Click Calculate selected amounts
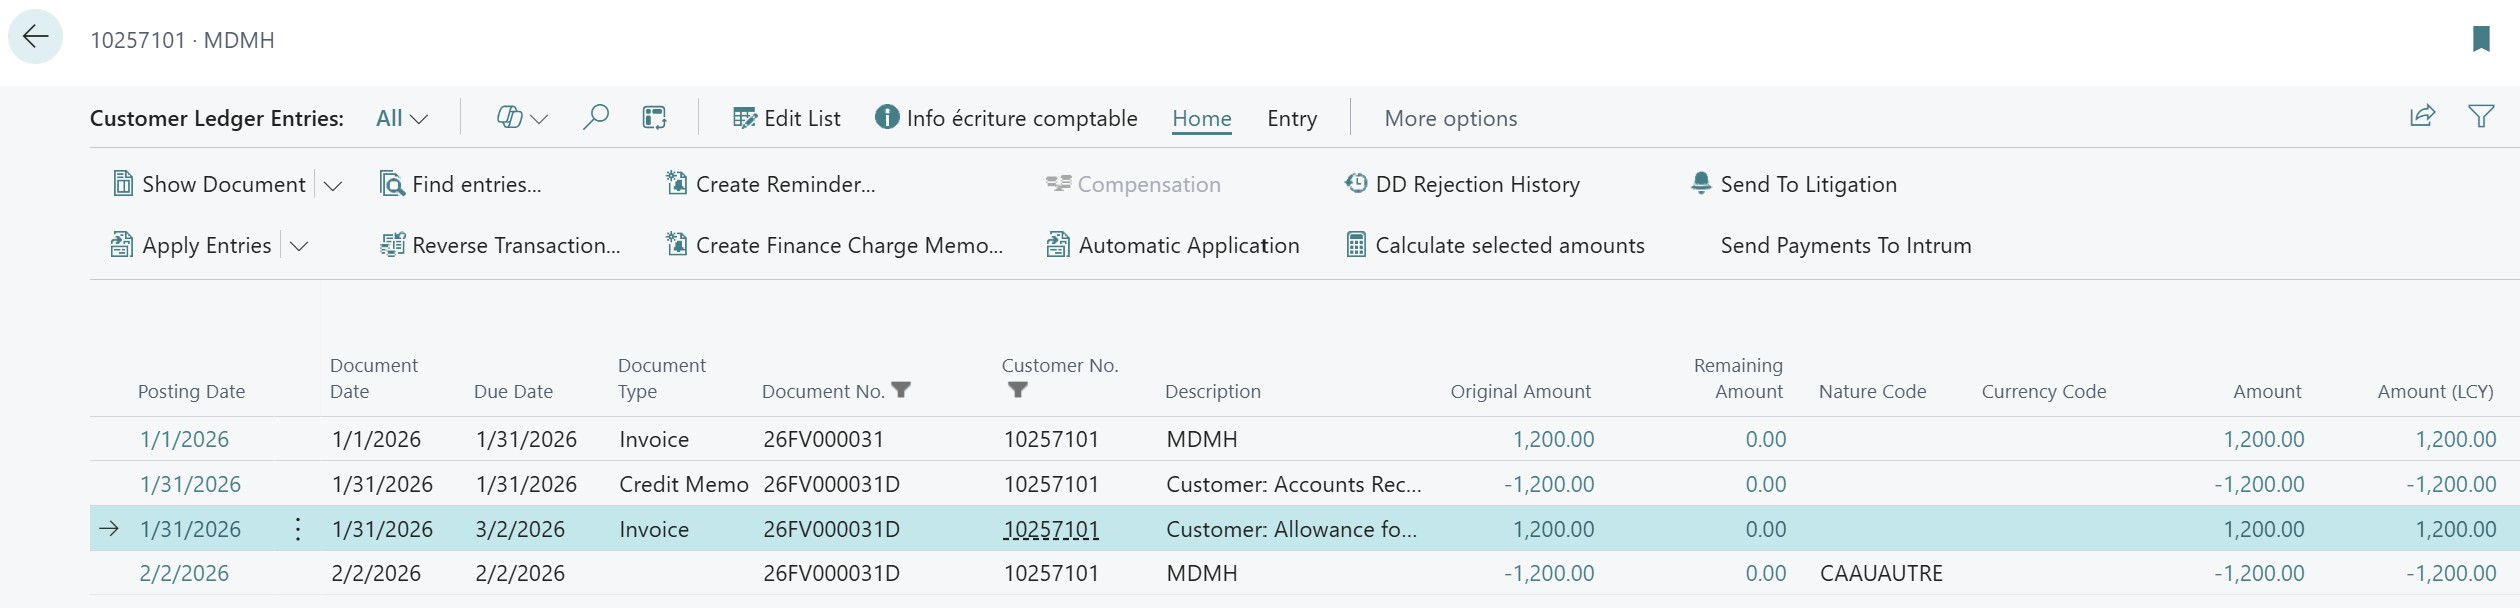The width and height of the screenshot is (2520, 608). click(x=1495, y=245)
